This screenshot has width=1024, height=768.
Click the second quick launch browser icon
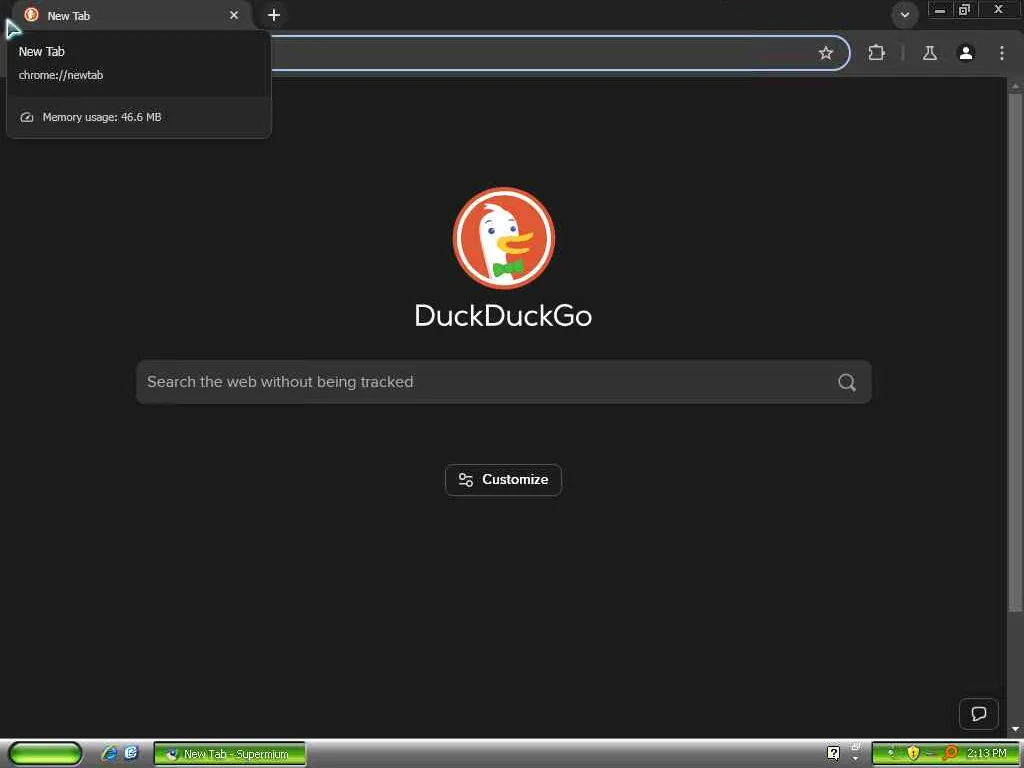click(x=131, y=753)
